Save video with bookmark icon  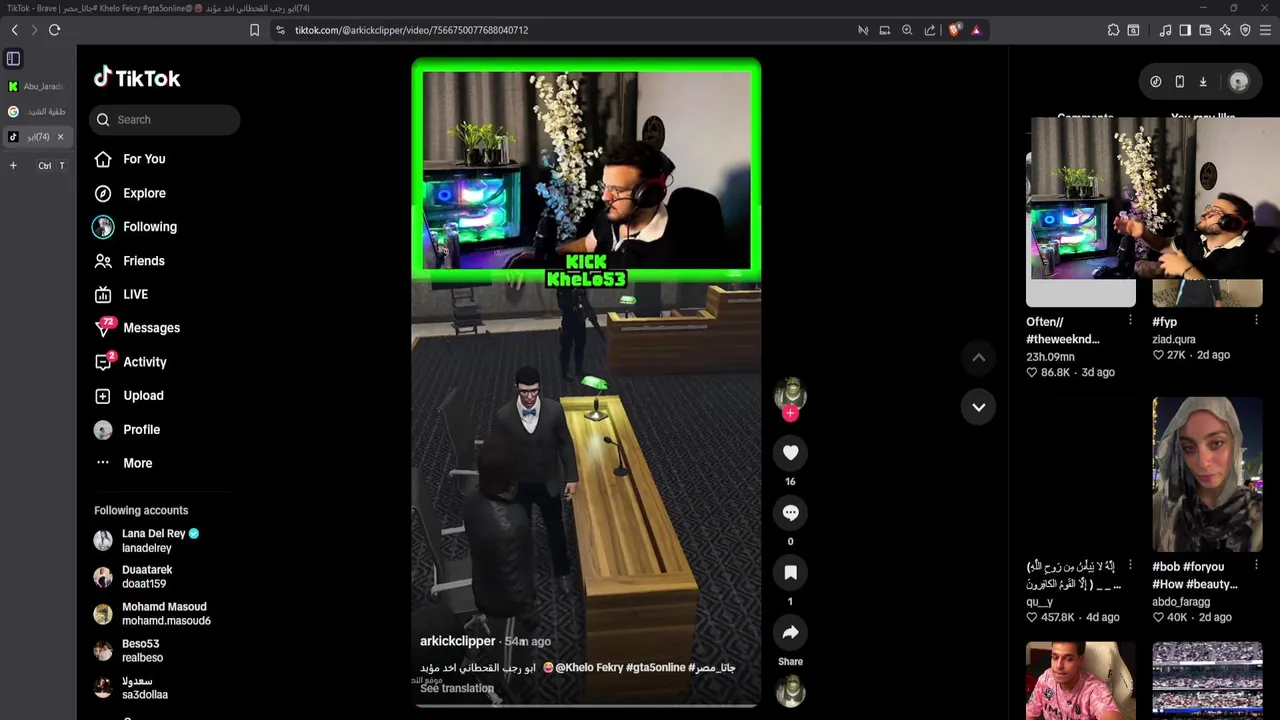[790, 573]
